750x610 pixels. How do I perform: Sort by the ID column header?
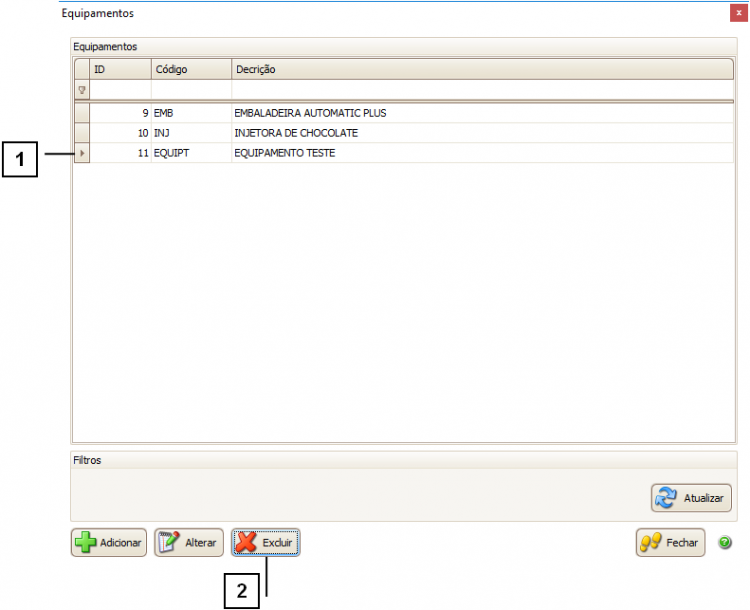tap(120, 69)
